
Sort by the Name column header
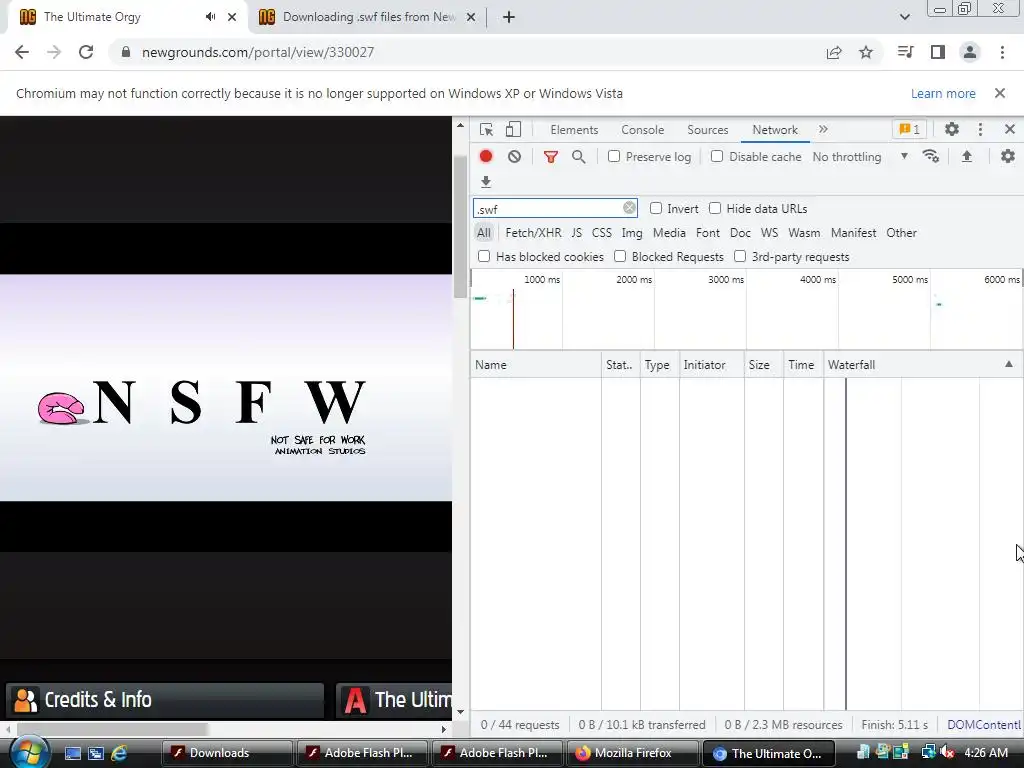coord(536,364)
